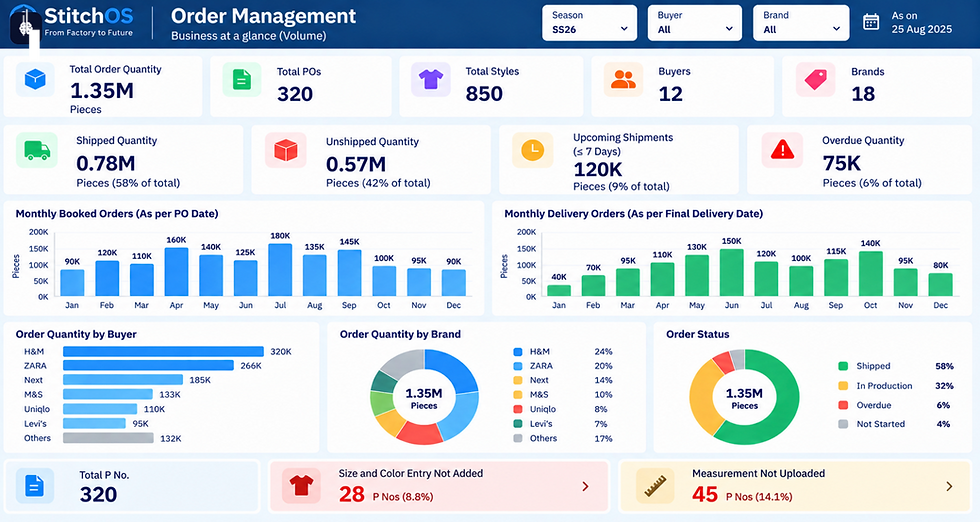
Task: Click the blue document Total P No. icon
Action: click(34, 485)
